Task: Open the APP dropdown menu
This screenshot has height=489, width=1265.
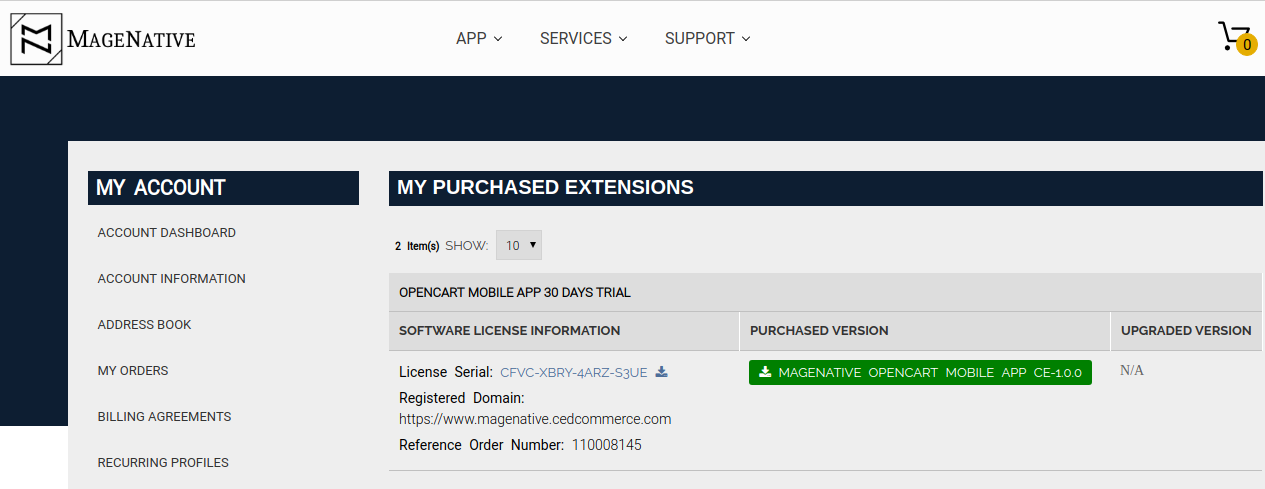Action: [x=479, y=38]
